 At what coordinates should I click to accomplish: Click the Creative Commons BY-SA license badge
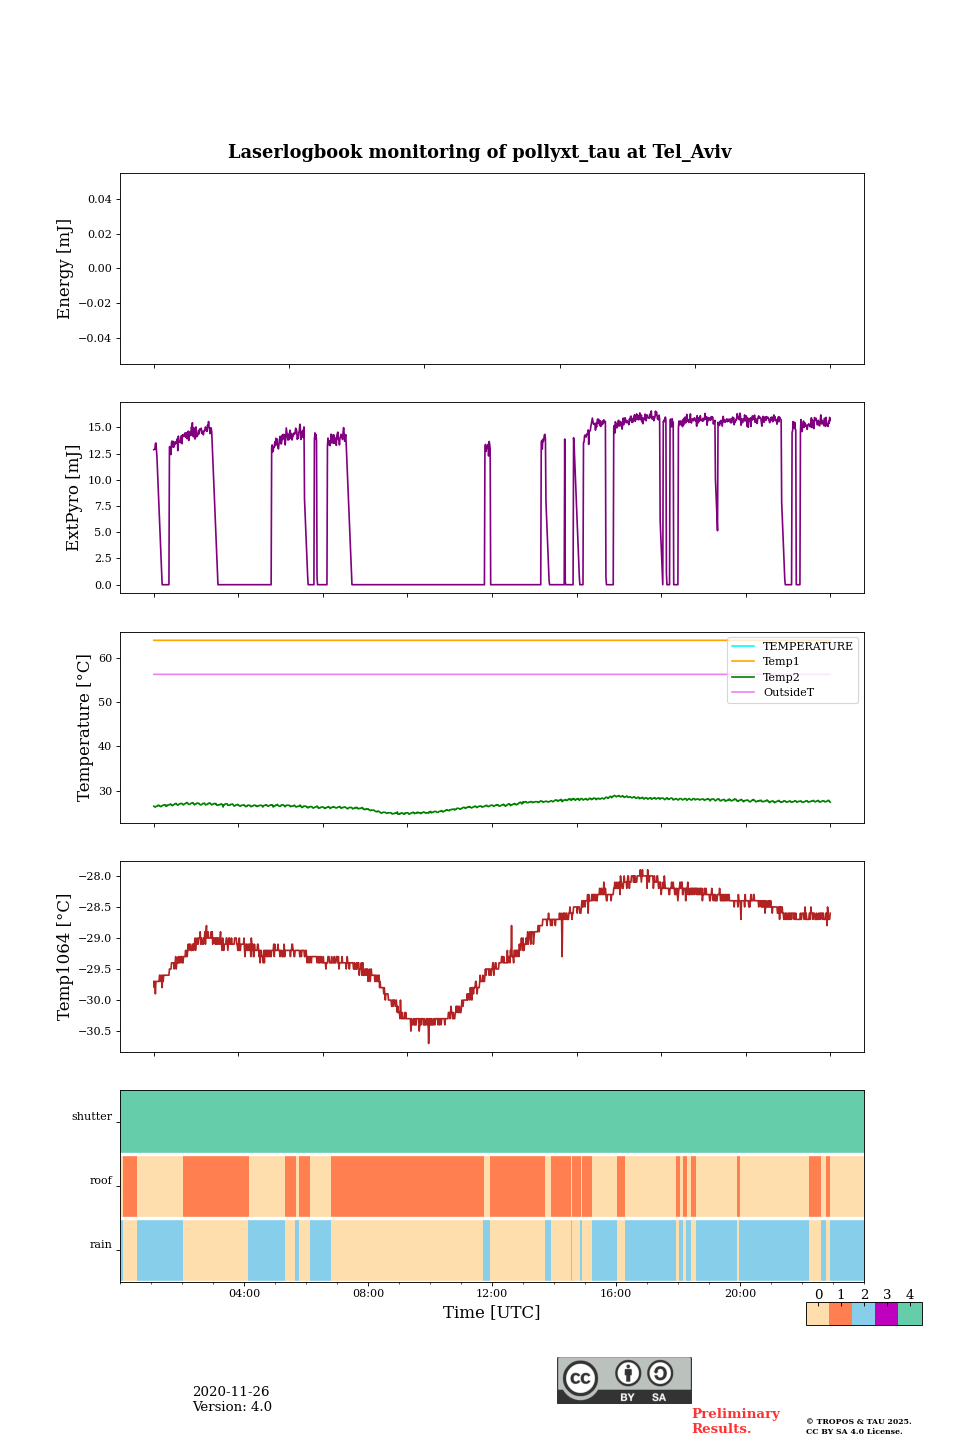click(624, 1380)
